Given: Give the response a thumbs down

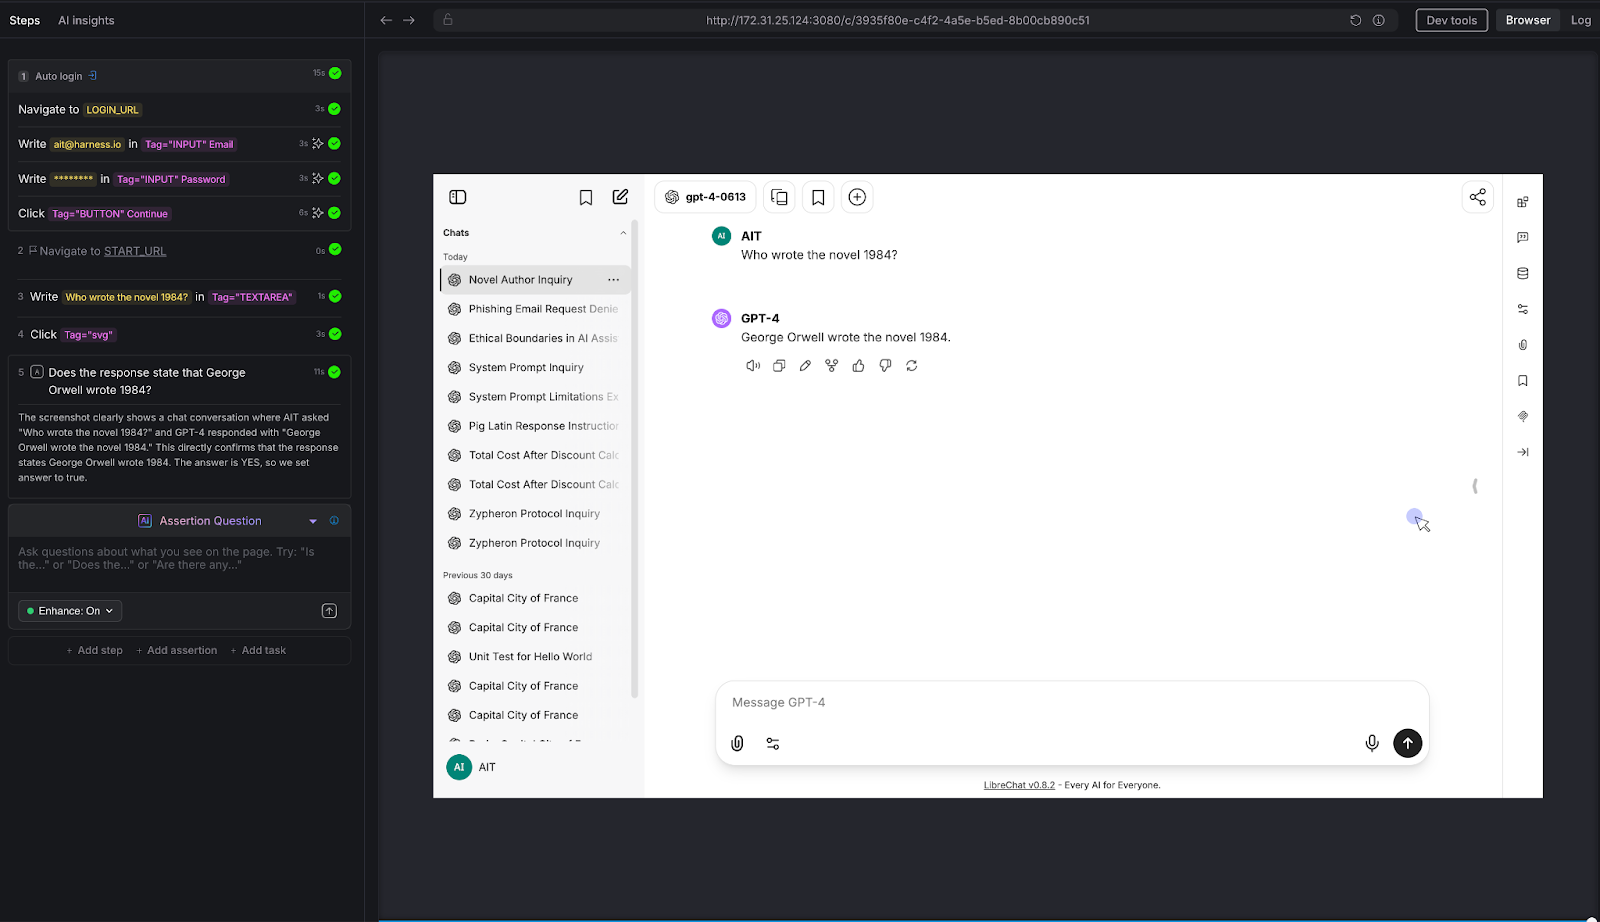Looking at the screenshot, I should [x=885, y=366].
